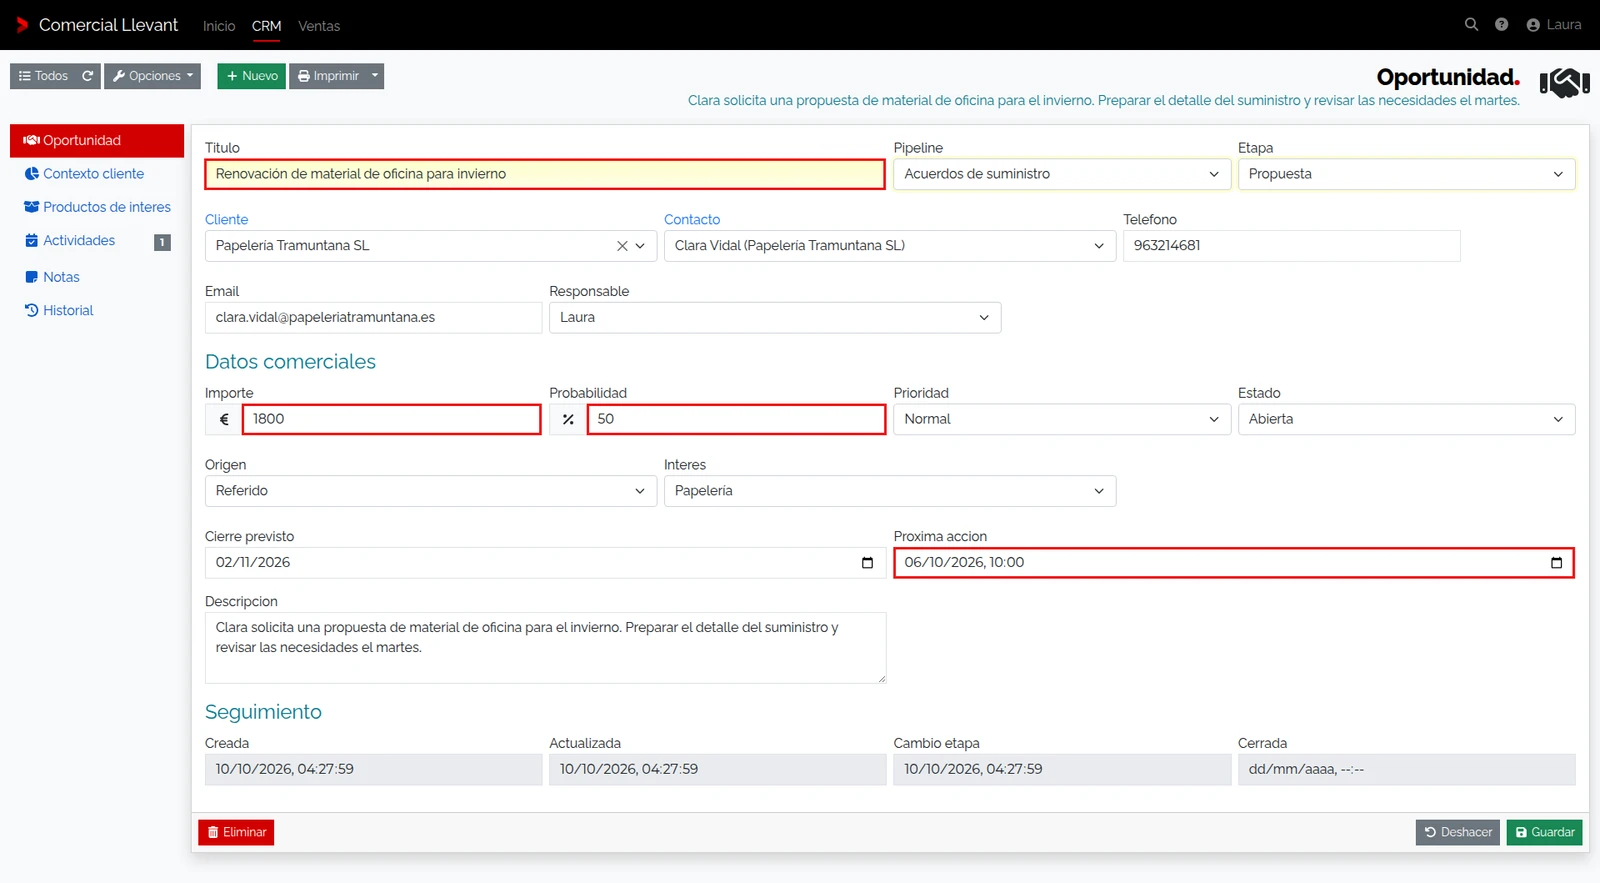Click the Probabilidad field
The image size is (1600, 883).
(736, 419)
